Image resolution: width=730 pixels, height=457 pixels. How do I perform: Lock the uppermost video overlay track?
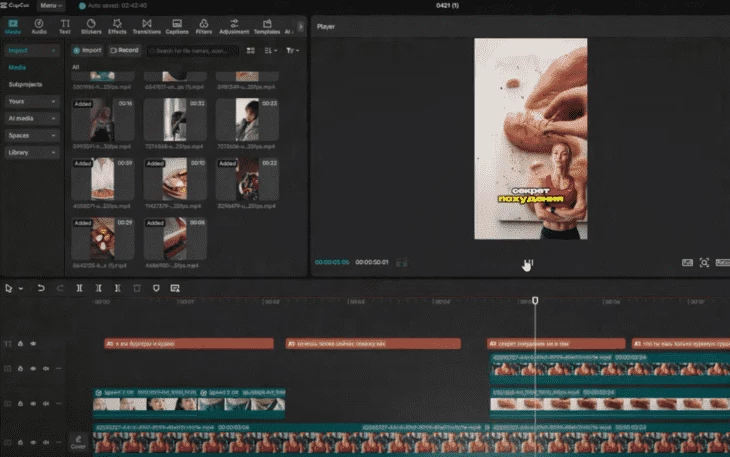coord(20,368)
